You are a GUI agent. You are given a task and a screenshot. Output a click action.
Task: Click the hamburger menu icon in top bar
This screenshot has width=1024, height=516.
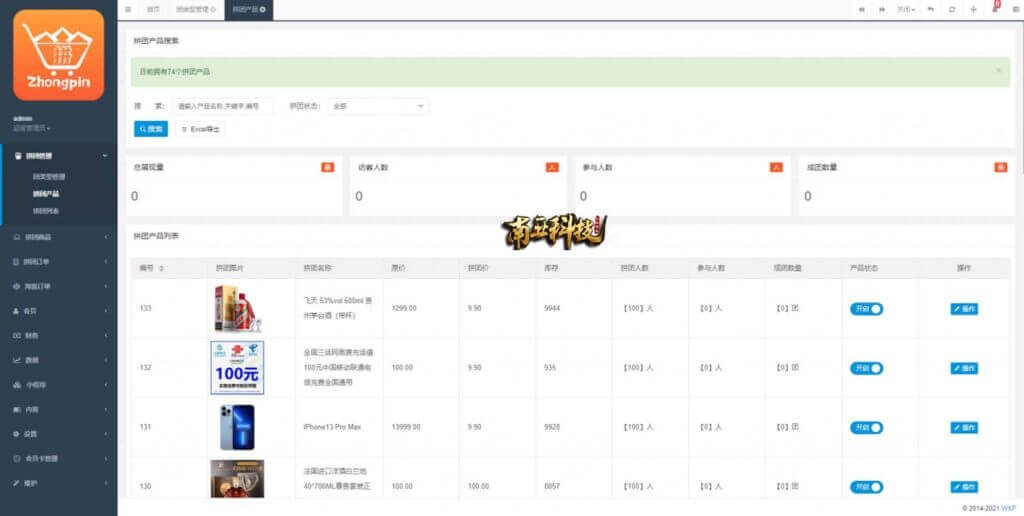[x=128, y=9]
